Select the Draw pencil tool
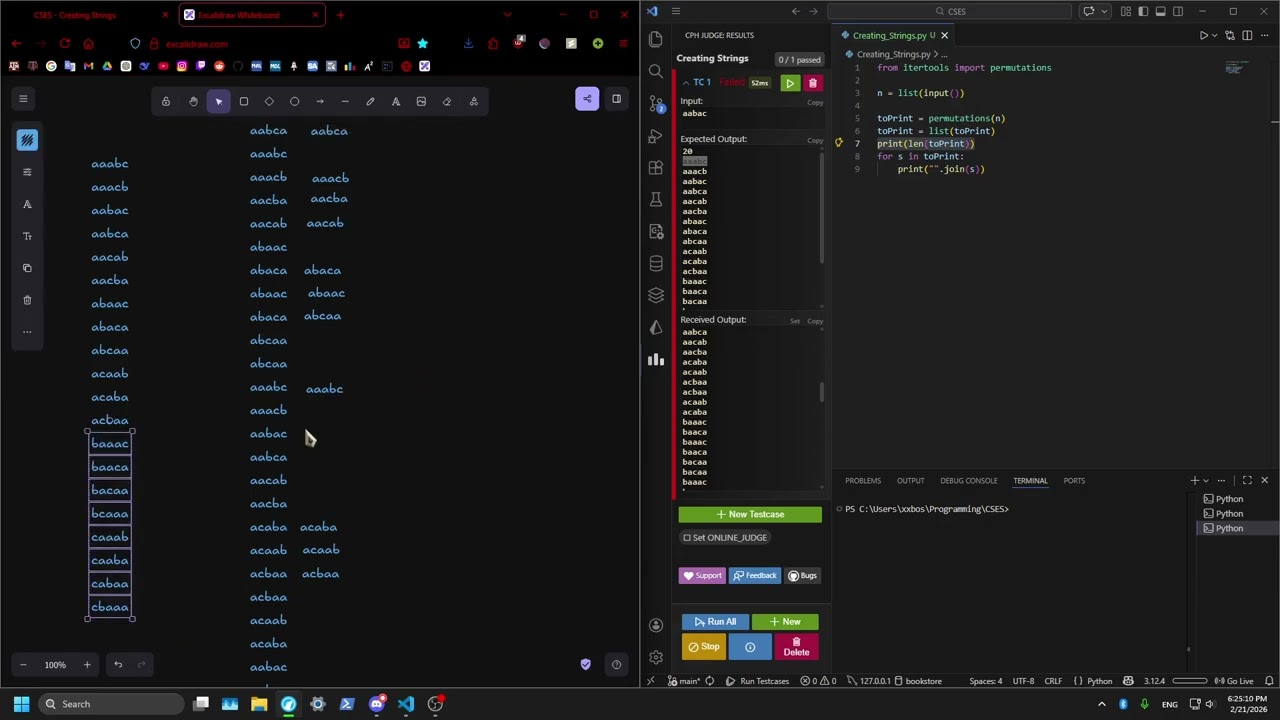 point(370,101)
